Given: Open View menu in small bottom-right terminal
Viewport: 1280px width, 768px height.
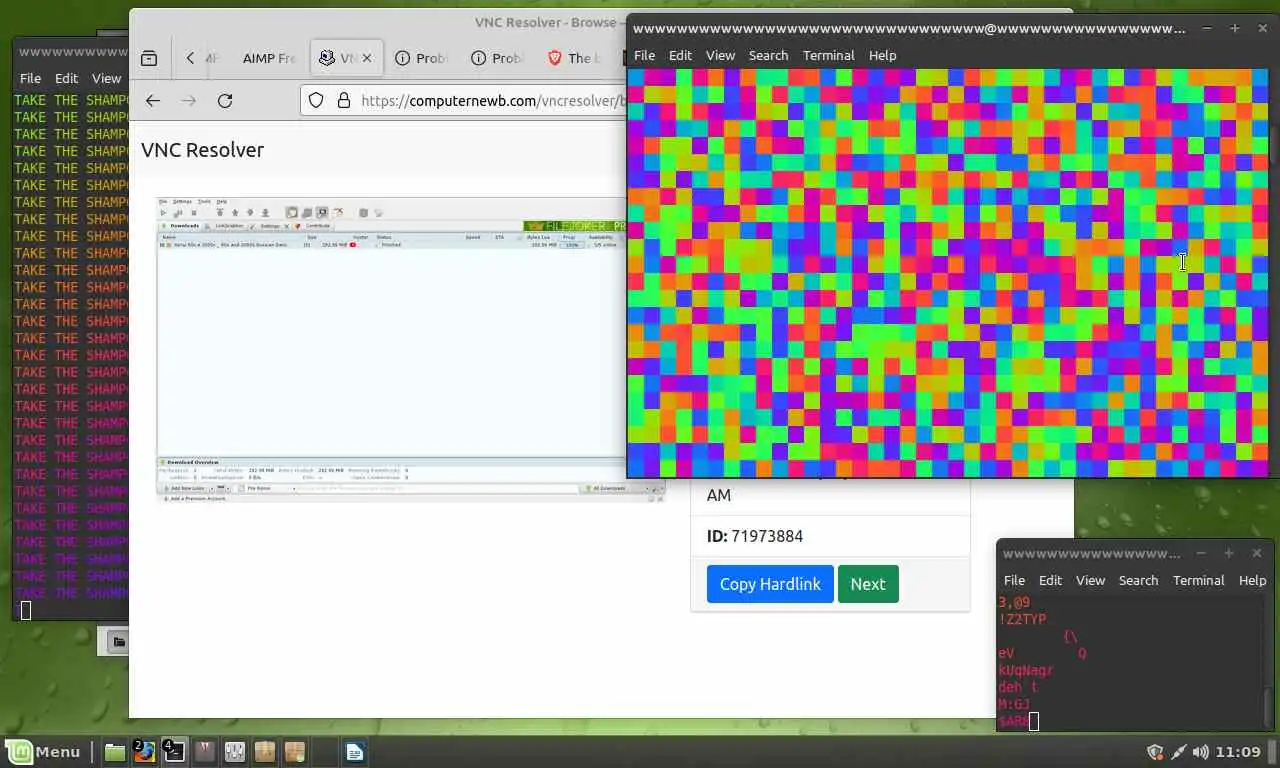Looking at the screenshot, I should click(x=1090, y=580).
